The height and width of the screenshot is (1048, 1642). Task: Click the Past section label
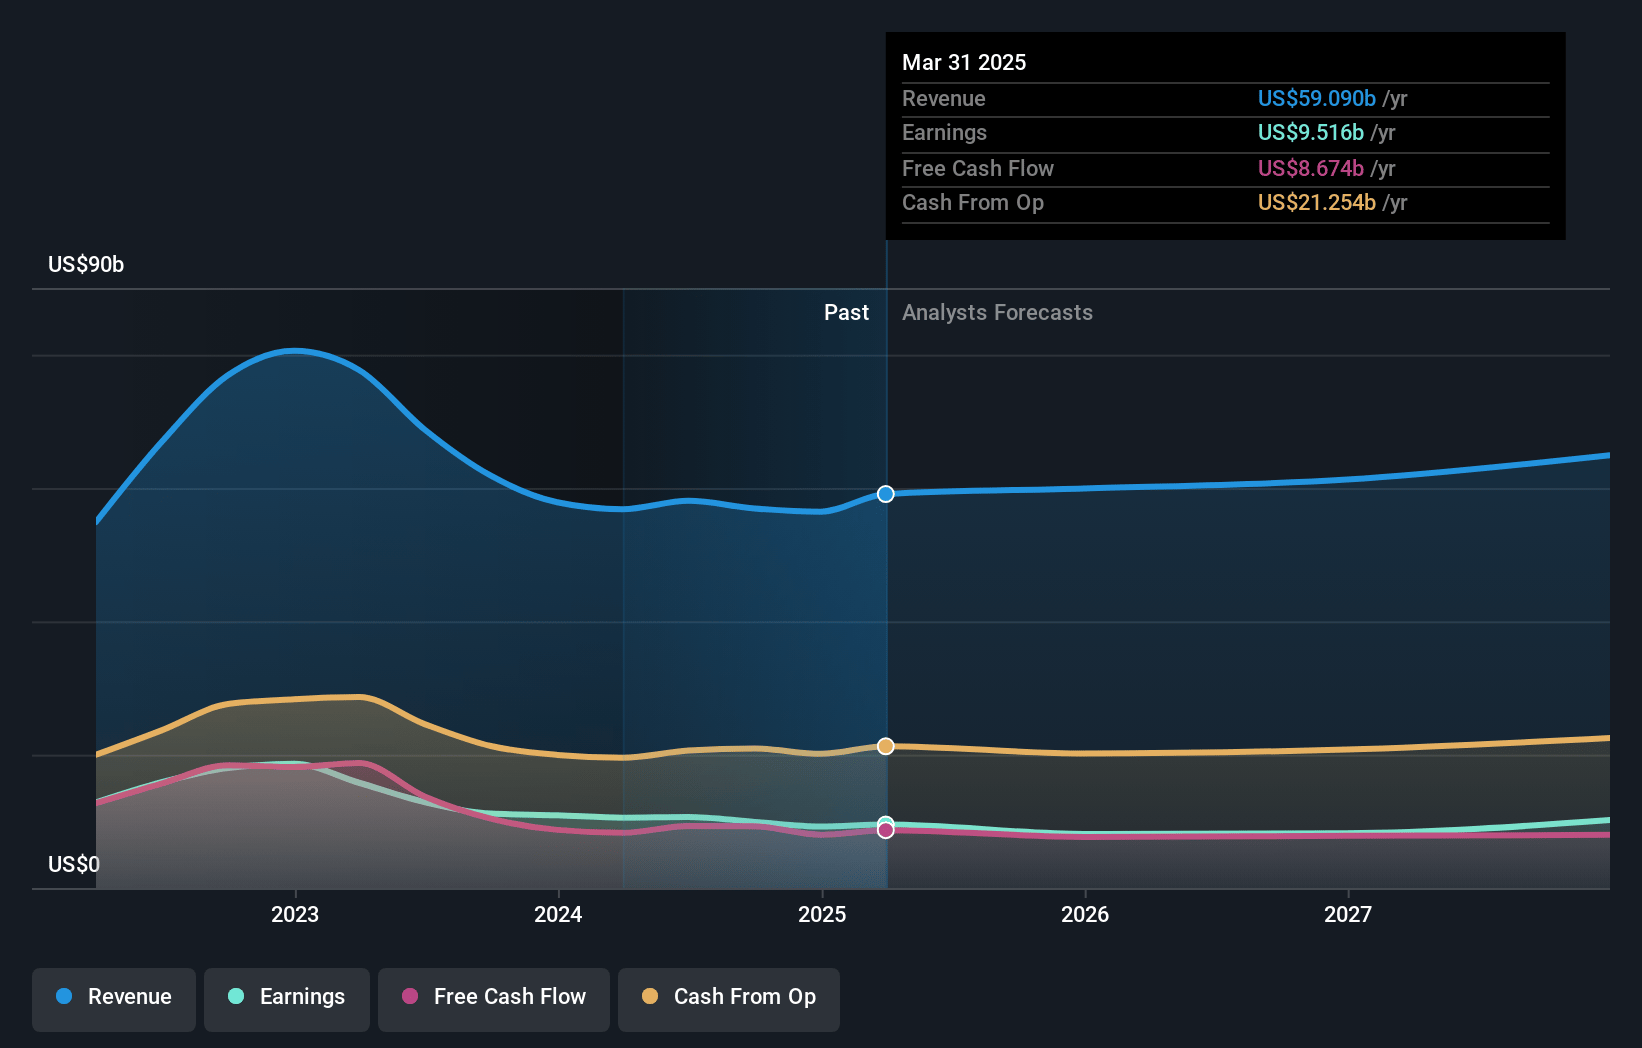[846, 312]
